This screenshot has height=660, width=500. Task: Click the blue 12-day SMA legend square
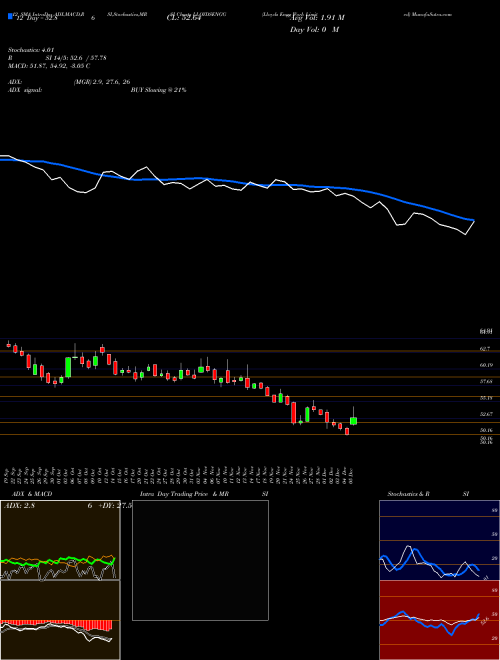[x=10, y=16]
